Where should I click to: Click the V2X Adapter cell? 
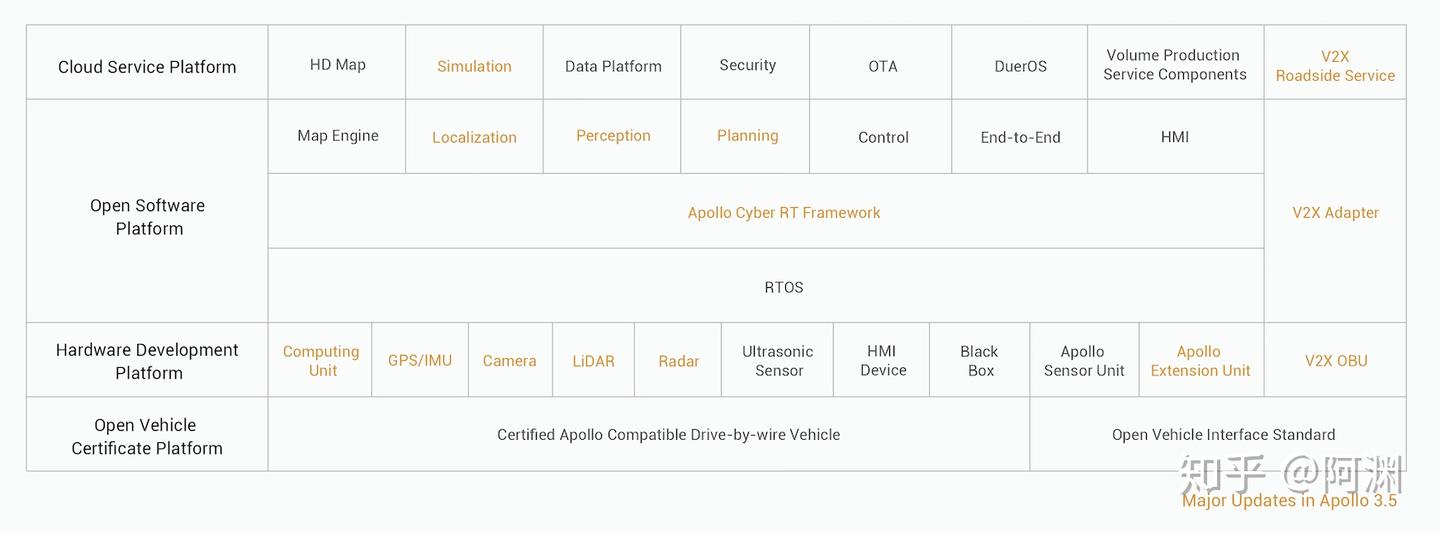click(1335, 212)
